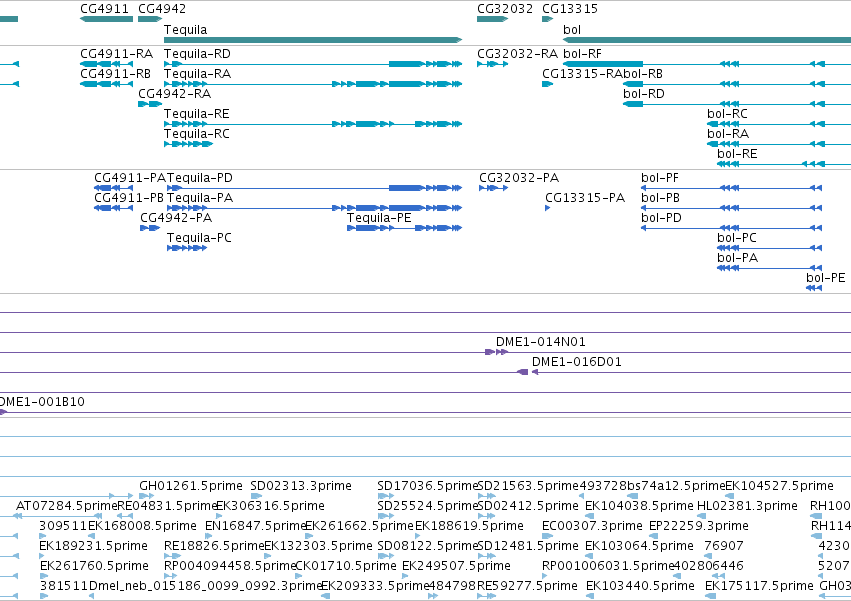Select transcript bol-RC

tap(779, 124)
